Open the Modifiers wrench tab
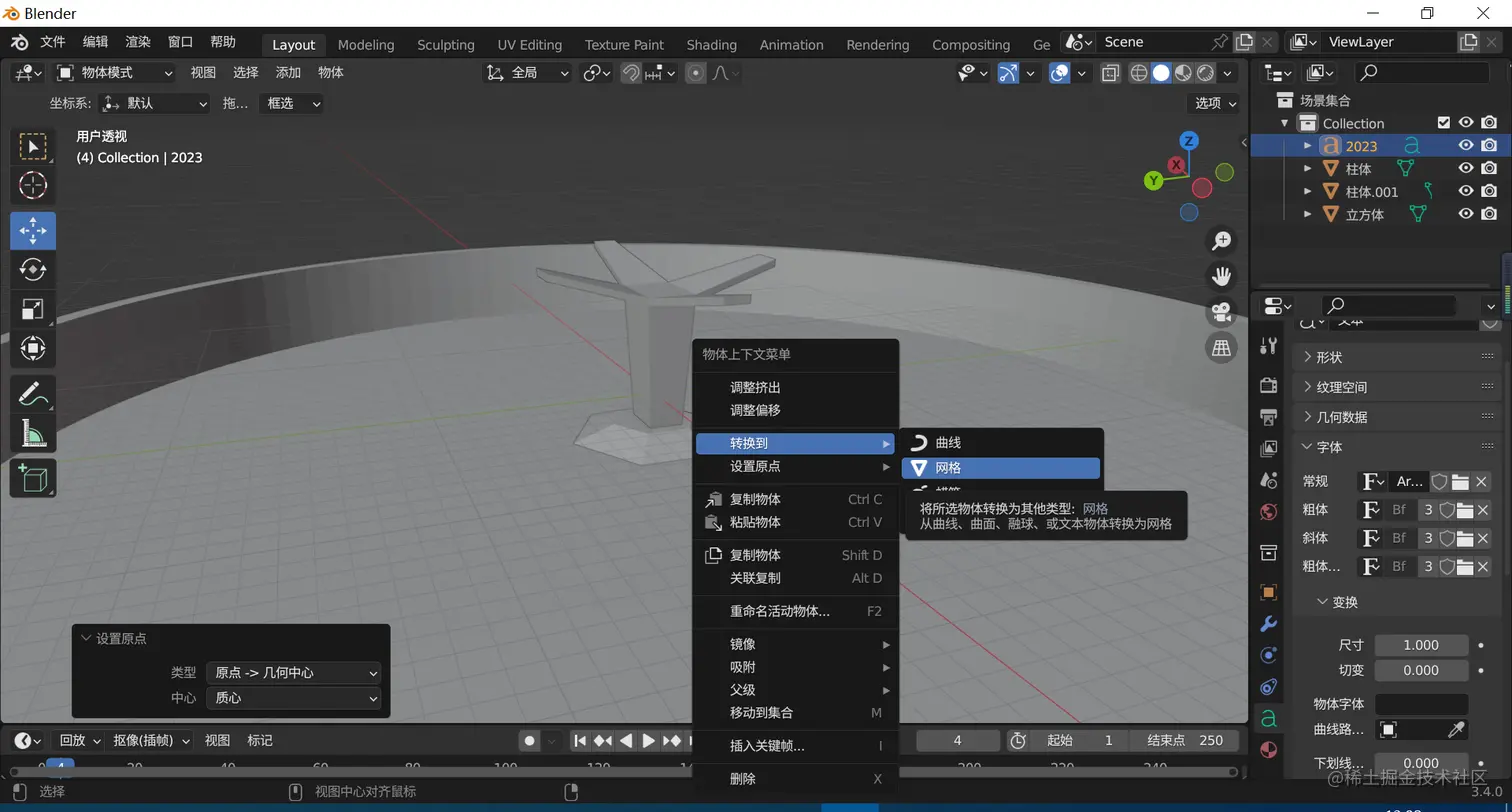This screenshot has width=1512, height=812. pyautogui.click(x=1269, y=624)
